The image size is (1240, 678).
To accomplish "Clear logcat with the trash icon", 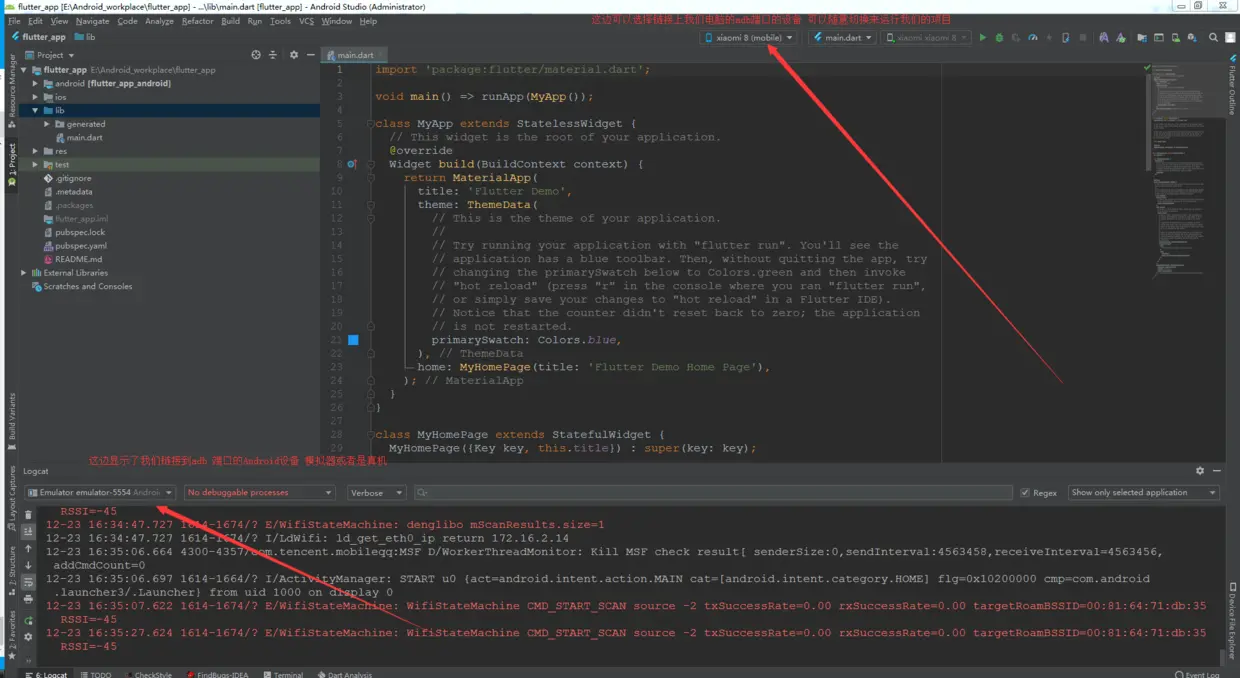I will click(28, 515).
